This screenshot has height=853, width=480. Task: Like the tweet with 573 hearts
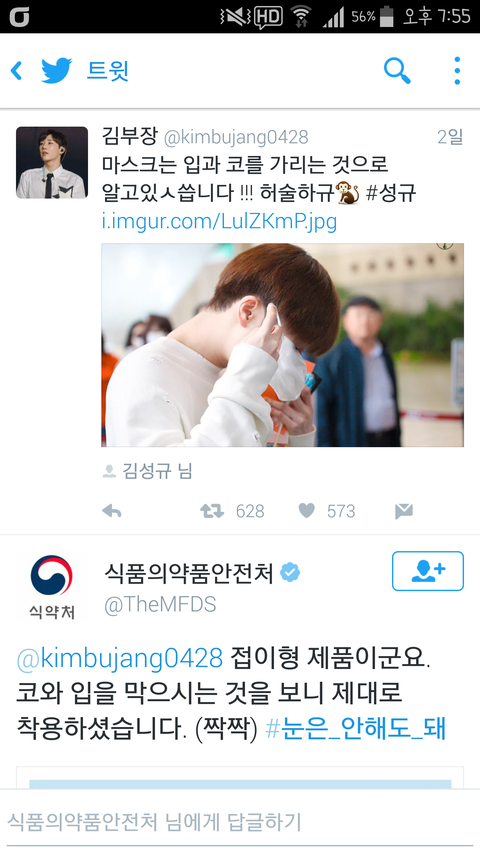click(x=307, y=511)
